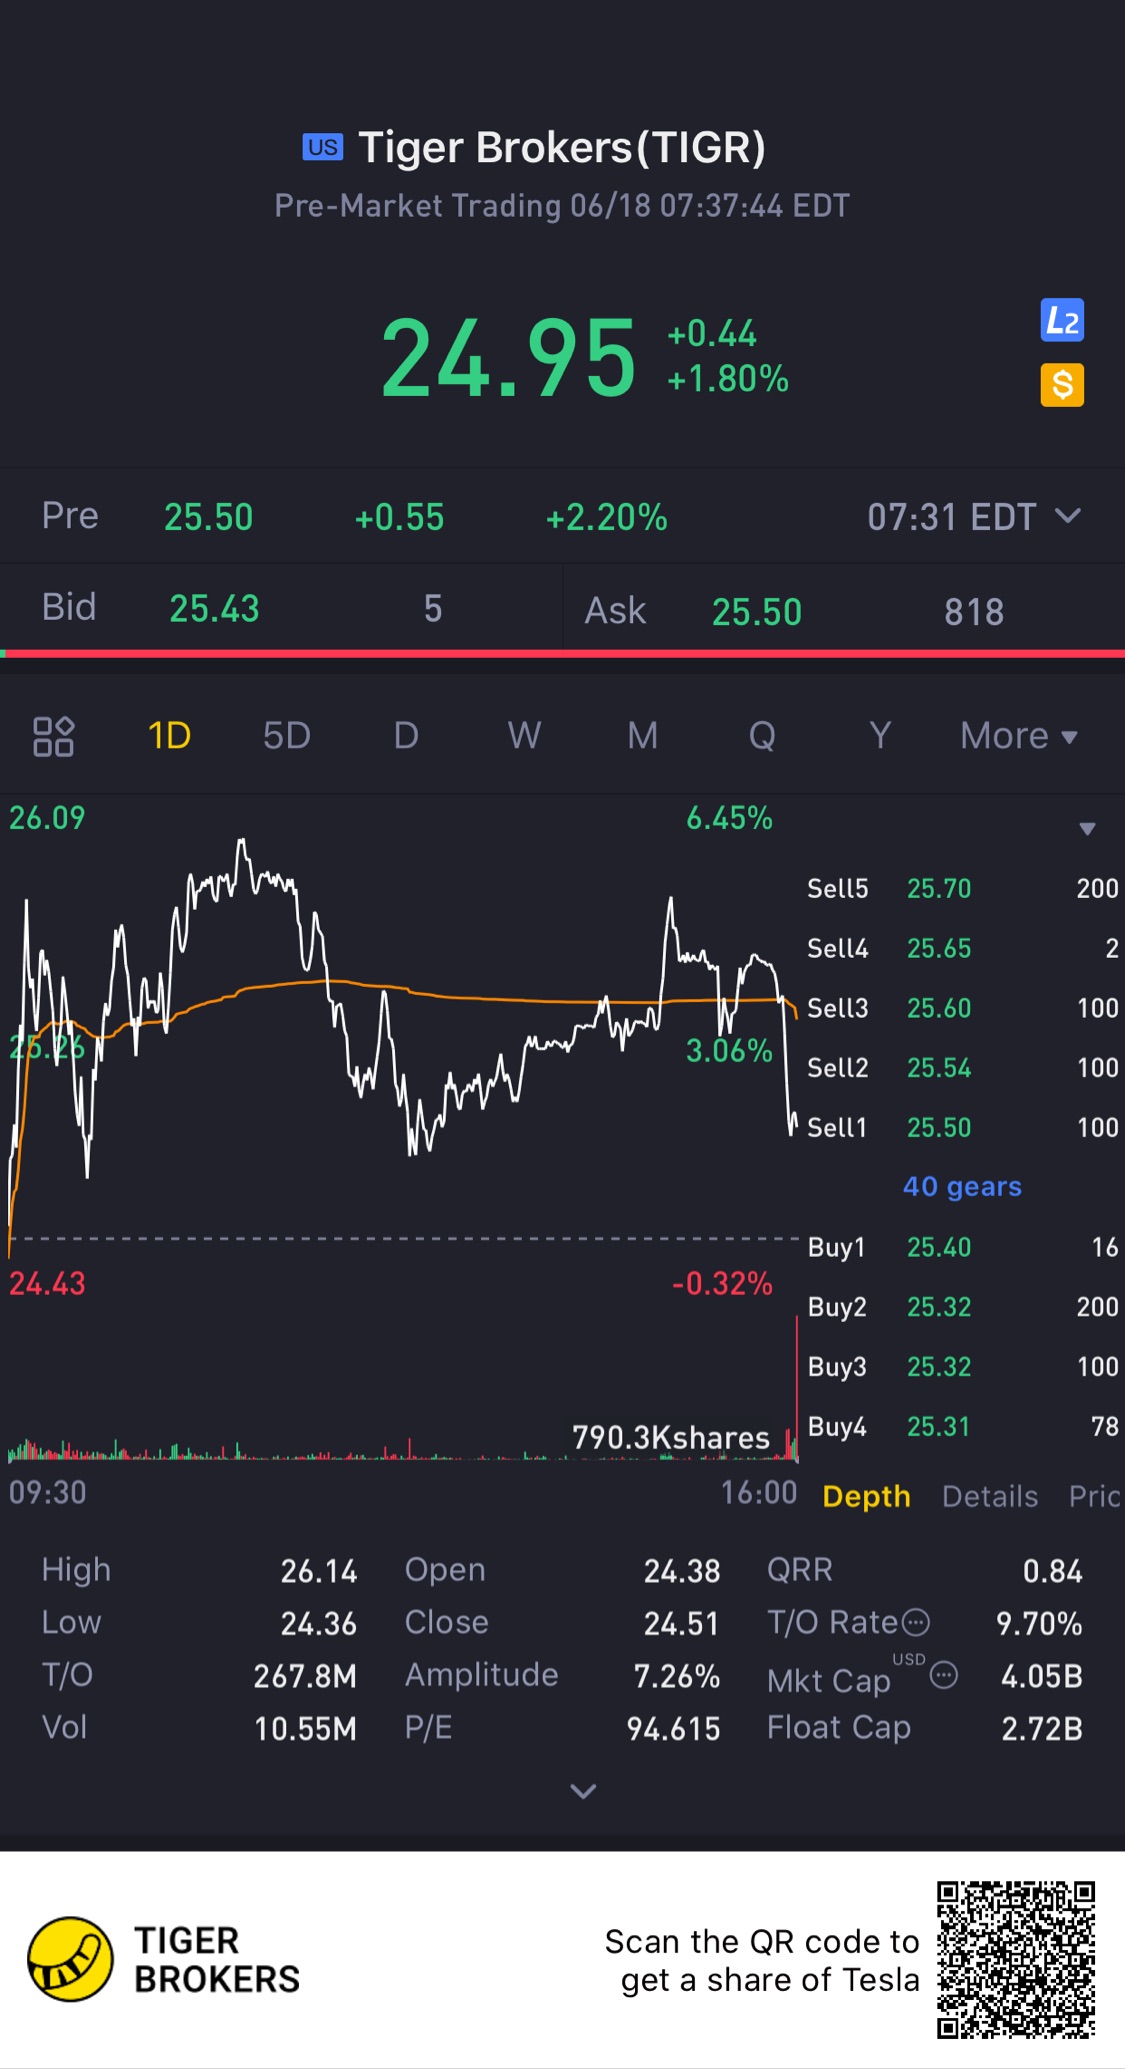Image resolution: width=1125 pixels, height=2069 pixels.
Task: Switch to the M monthly chart tab
Action: tap(642, 736)
